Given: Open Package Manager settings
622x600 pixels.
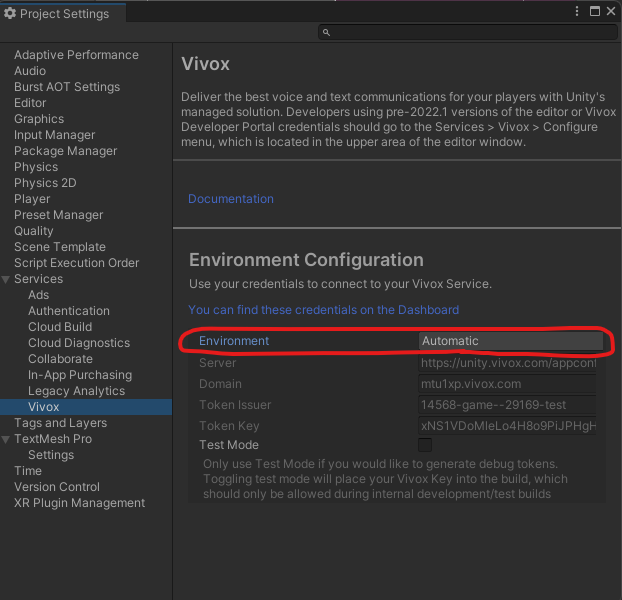Looking at the screenshot, I should (66, 151).
